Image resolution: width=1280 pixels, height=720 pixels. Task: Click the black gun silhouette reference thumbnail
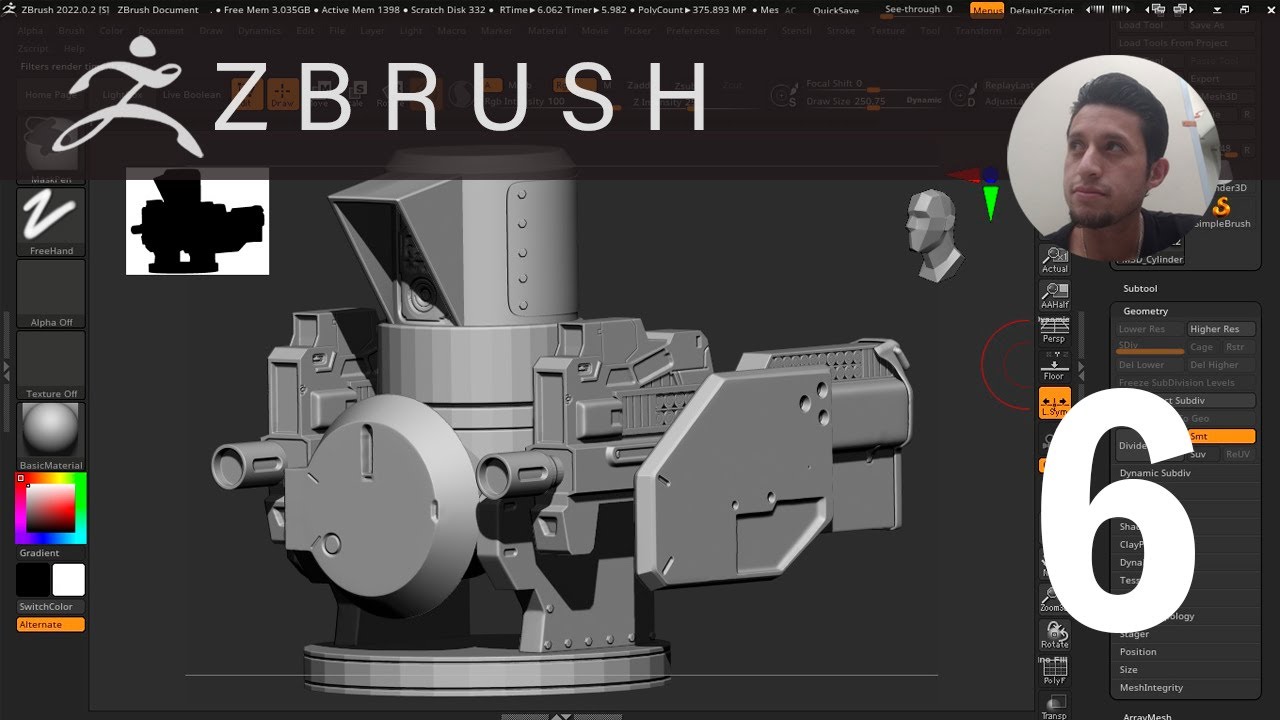coord(197,223)
